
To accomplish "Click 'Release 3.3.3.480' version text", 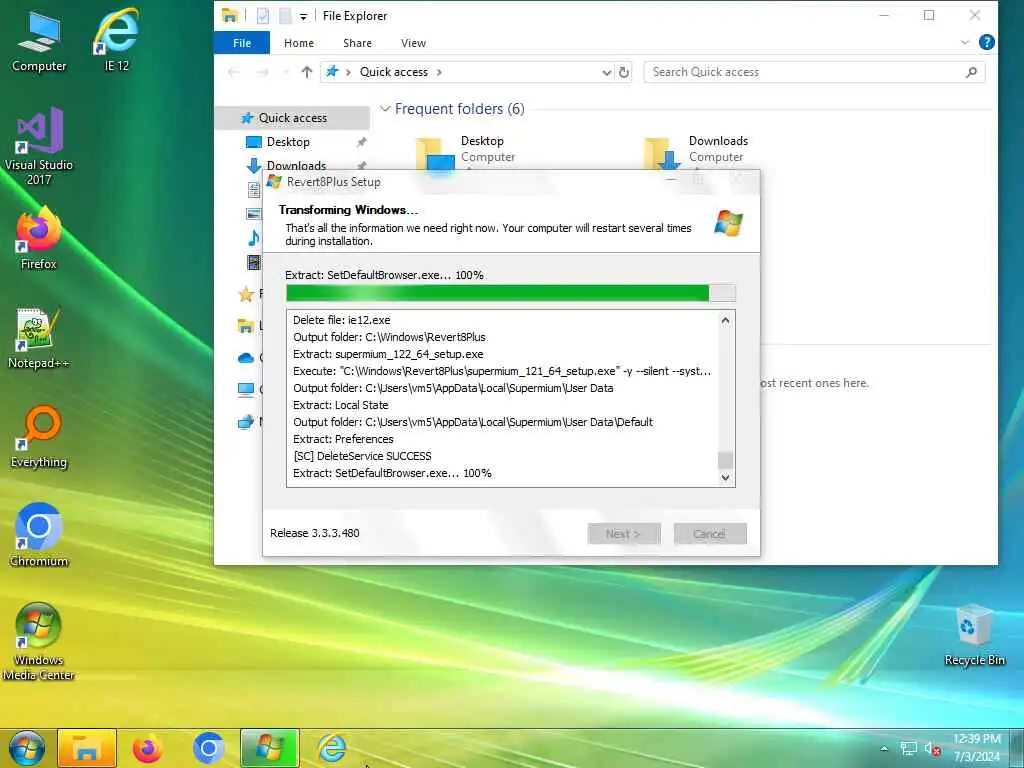I will pyautogui.click(x=315, y=533).
